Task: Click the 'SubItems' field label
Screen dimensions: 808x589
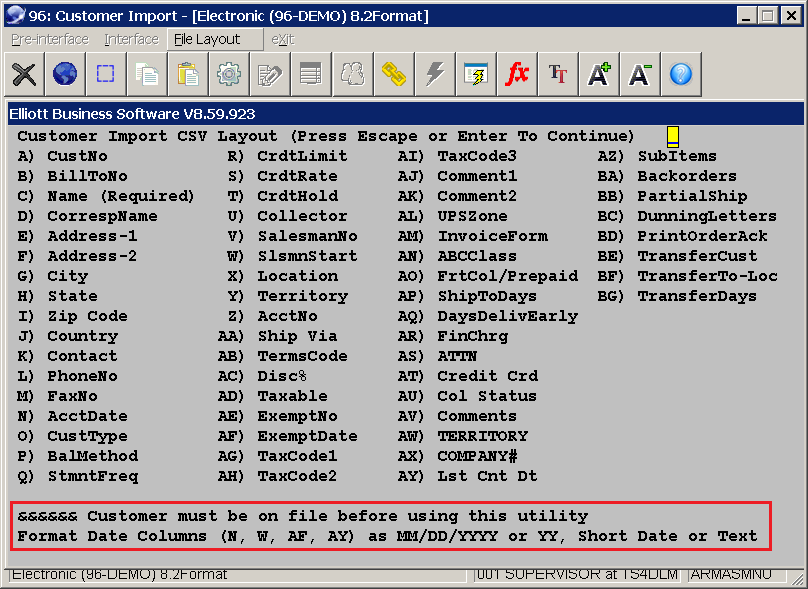Action: click(x=677, y=156)
